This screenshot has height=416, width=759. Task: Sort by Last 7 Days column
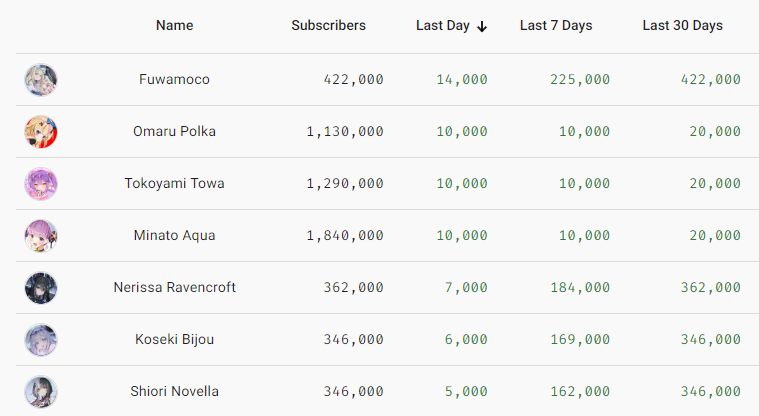click(556, 26)
